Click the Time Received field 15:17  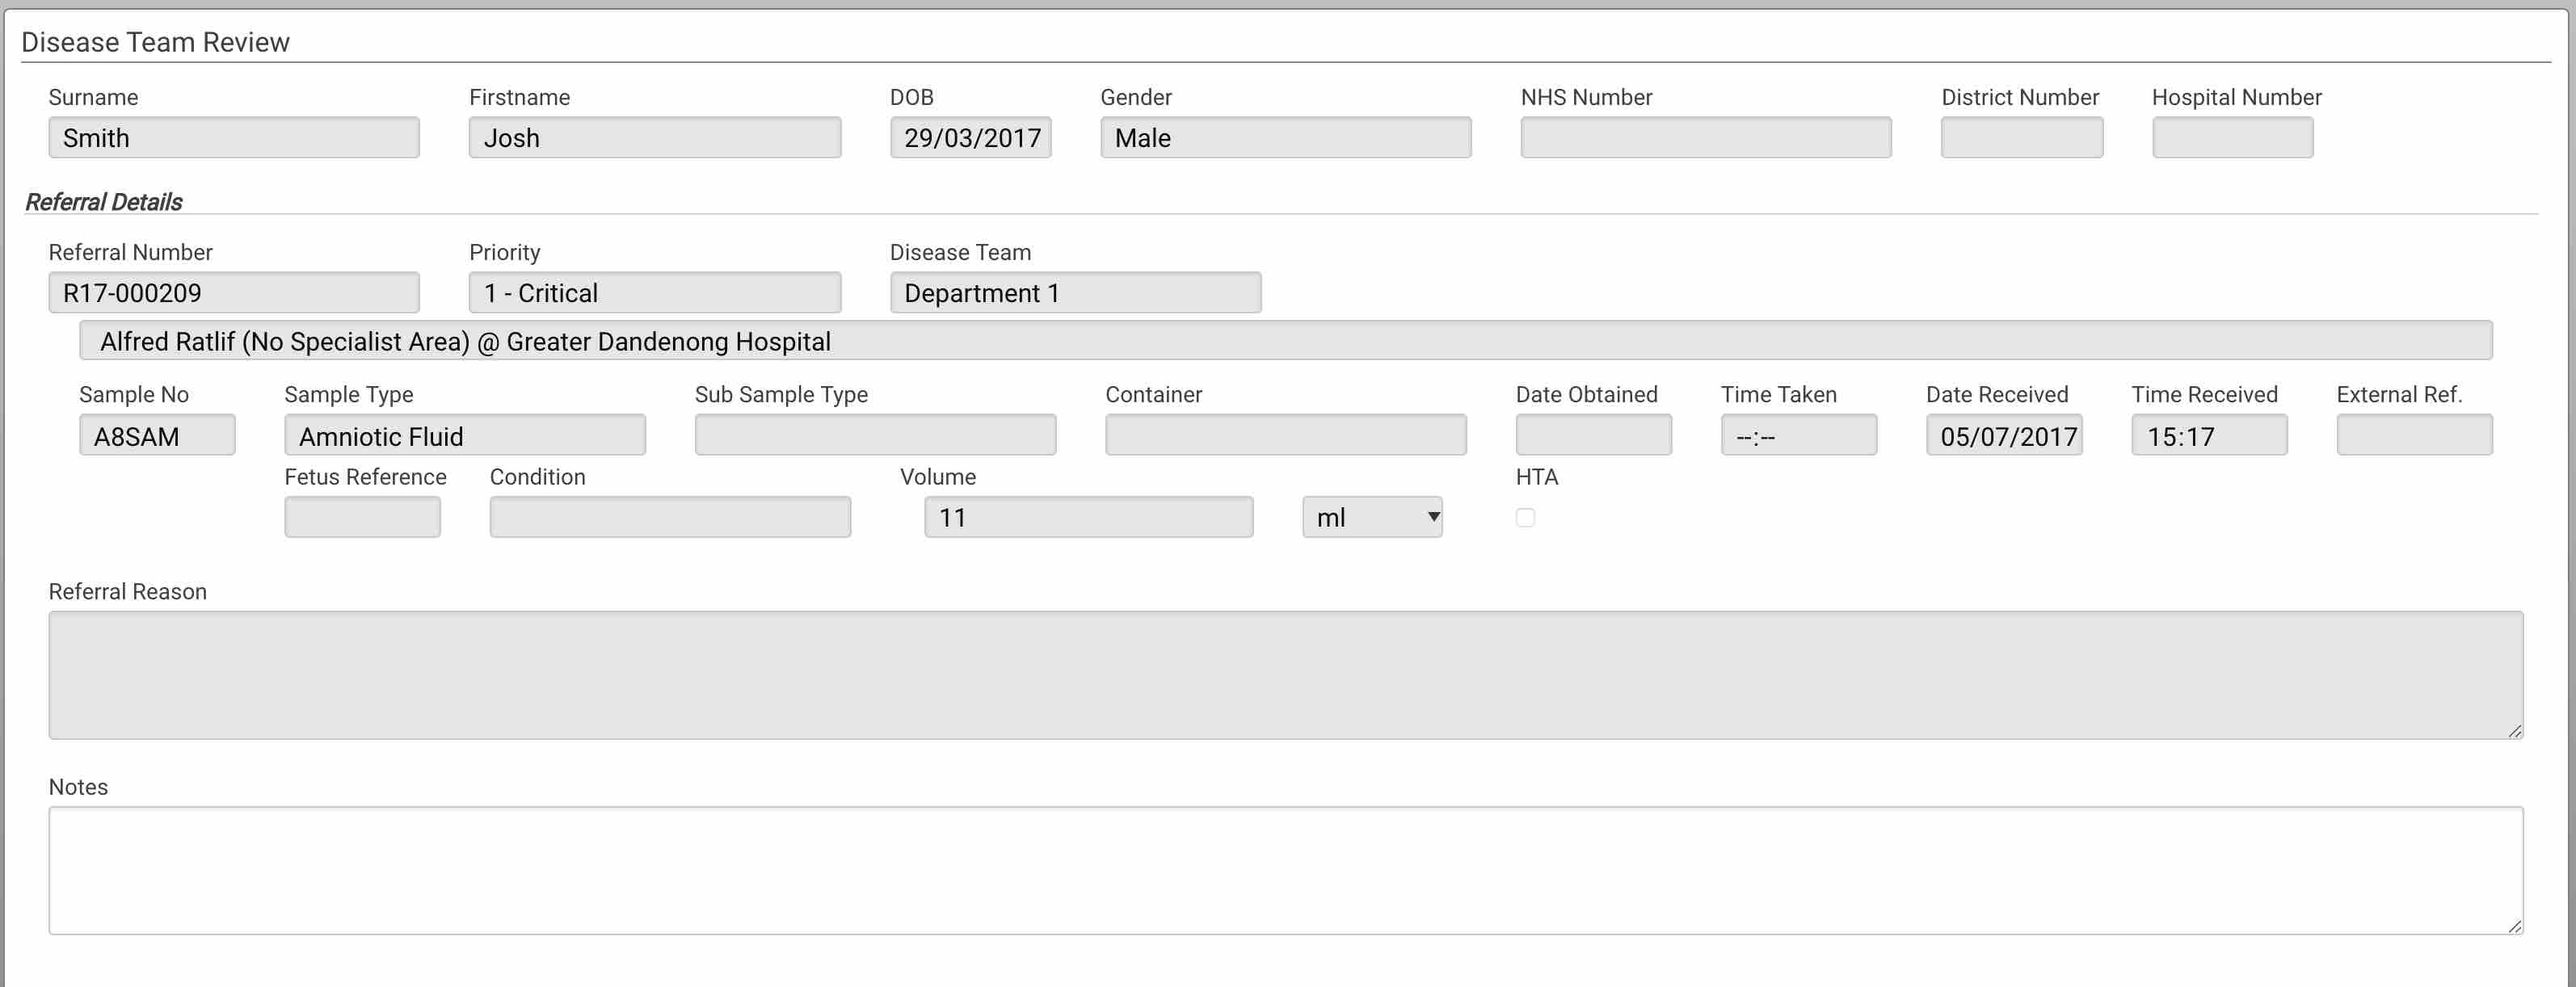[x=2209, y=435]
